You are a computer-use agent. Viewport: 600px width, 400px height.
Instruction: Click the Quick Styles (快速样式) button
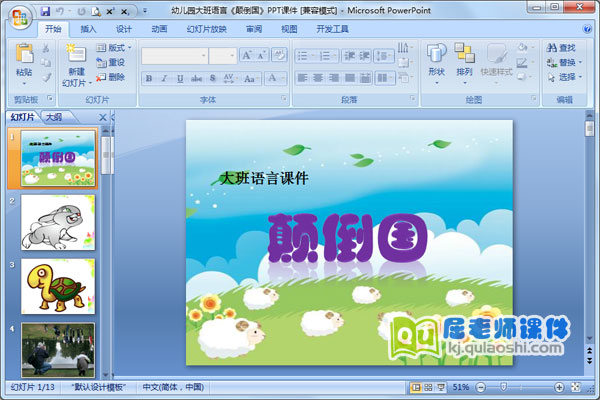[496, 63]
